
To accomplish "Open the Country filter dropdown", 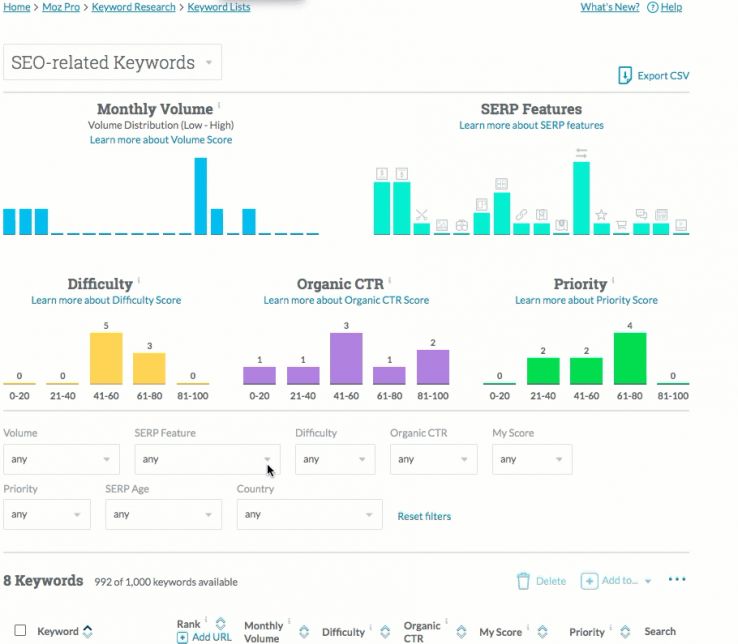I will coord(309,514).
